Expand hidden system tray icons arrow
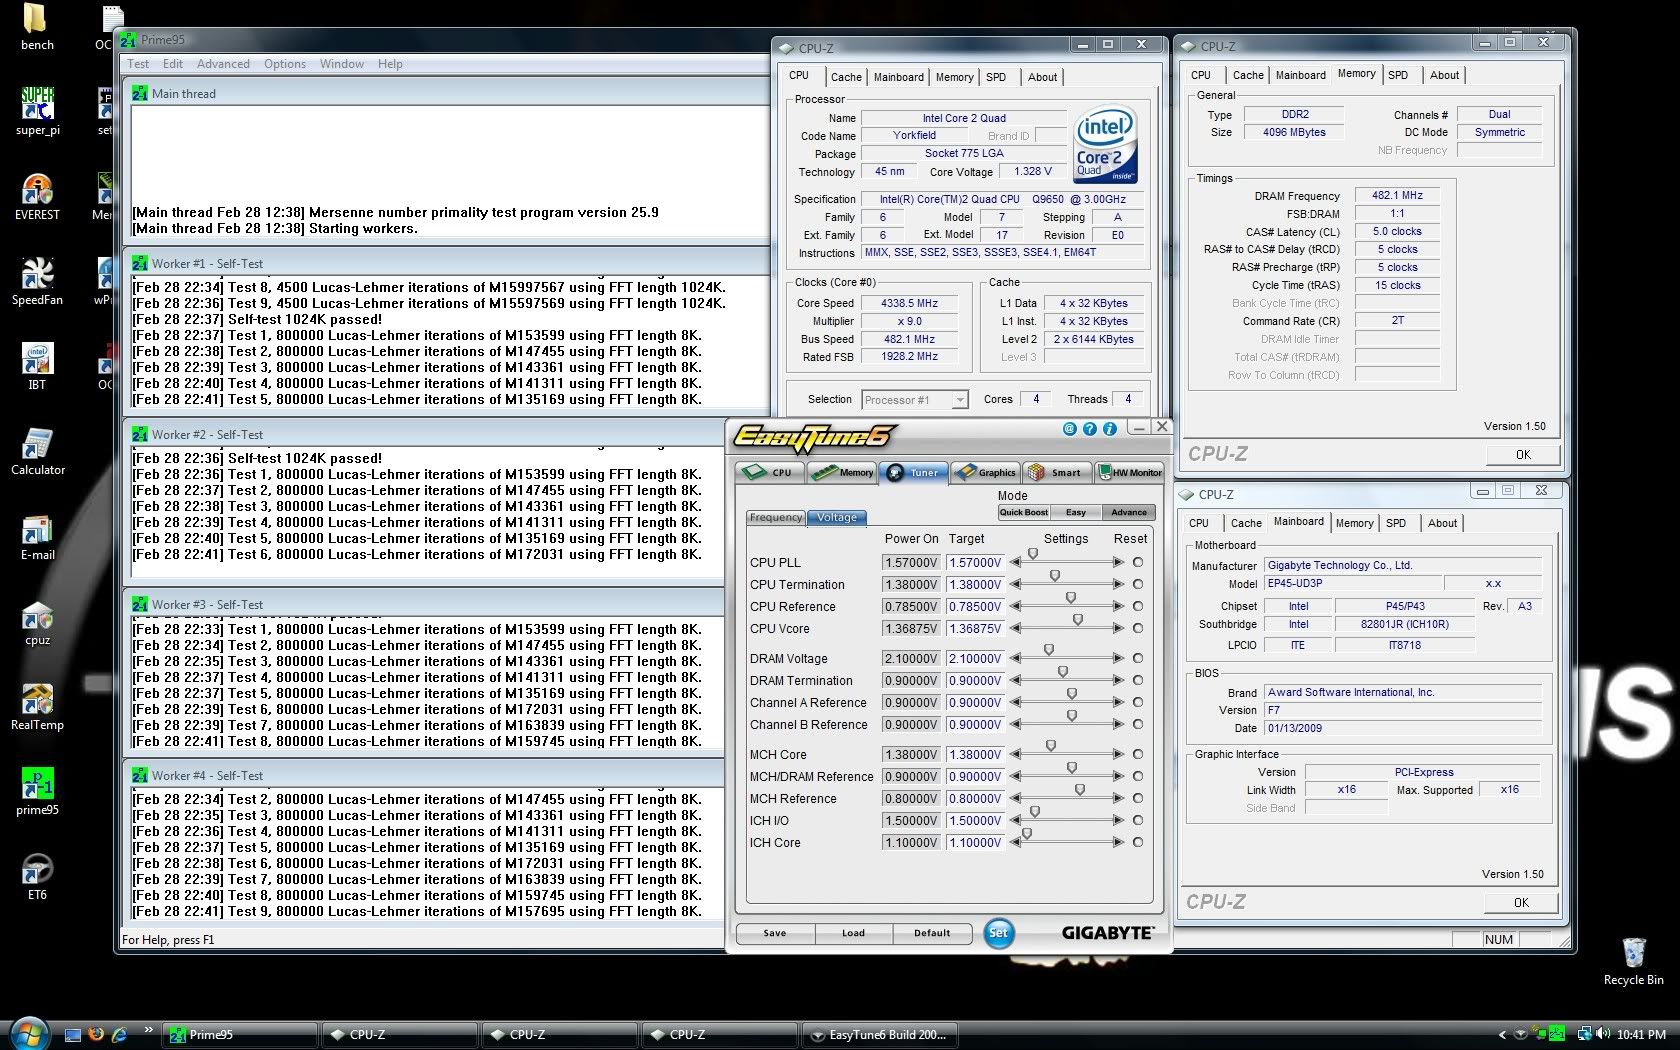The height and width of the screenshot is (1050, 1680). [1502, 1035]
